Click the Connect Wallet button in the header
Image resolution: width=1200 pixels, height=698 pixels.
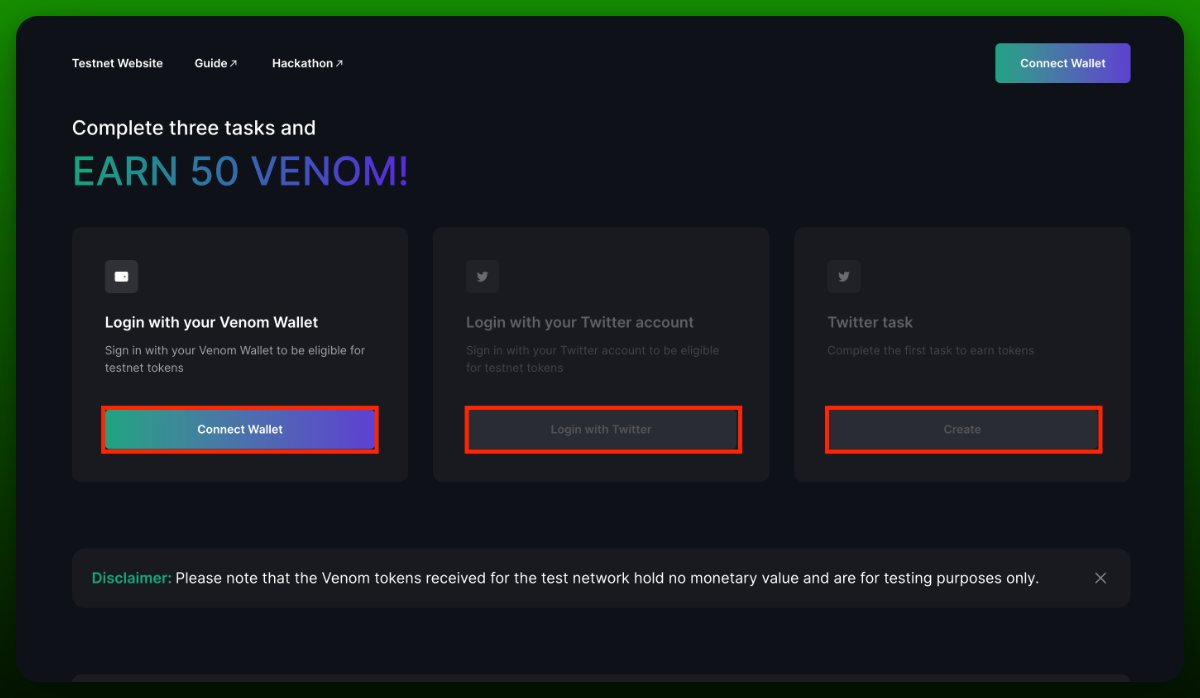(x=1062, y=63)
